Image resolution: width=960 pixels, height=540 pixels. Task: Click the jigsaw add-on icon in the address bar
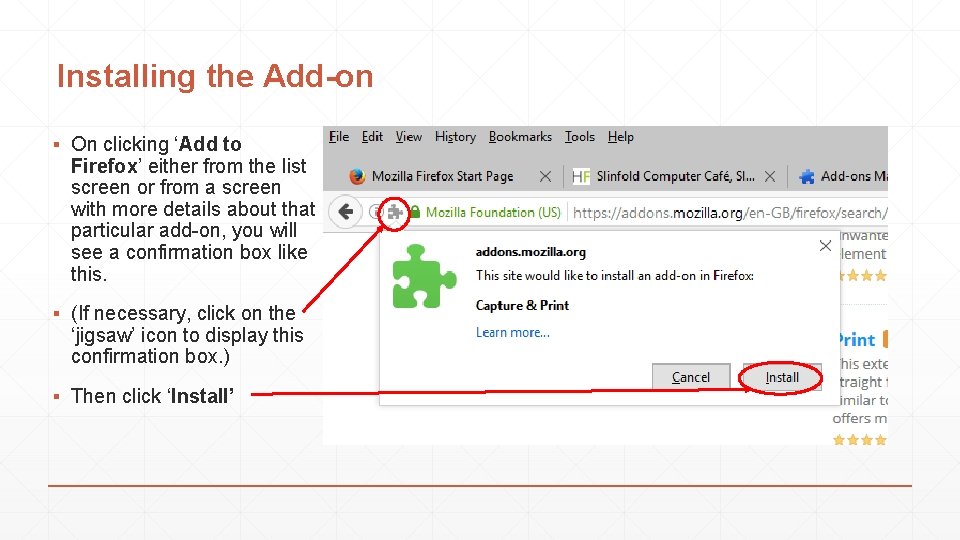[x=395, y=212]
